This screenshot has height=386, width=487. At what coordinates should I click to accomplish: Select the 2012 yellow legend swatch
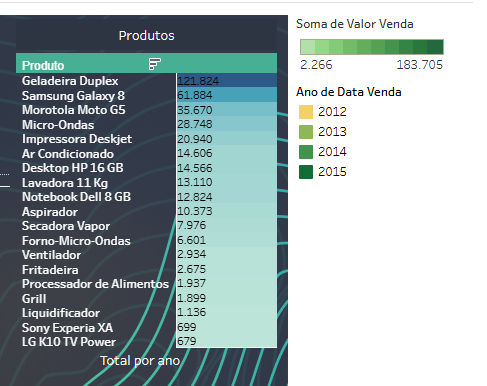coord(306,112)
